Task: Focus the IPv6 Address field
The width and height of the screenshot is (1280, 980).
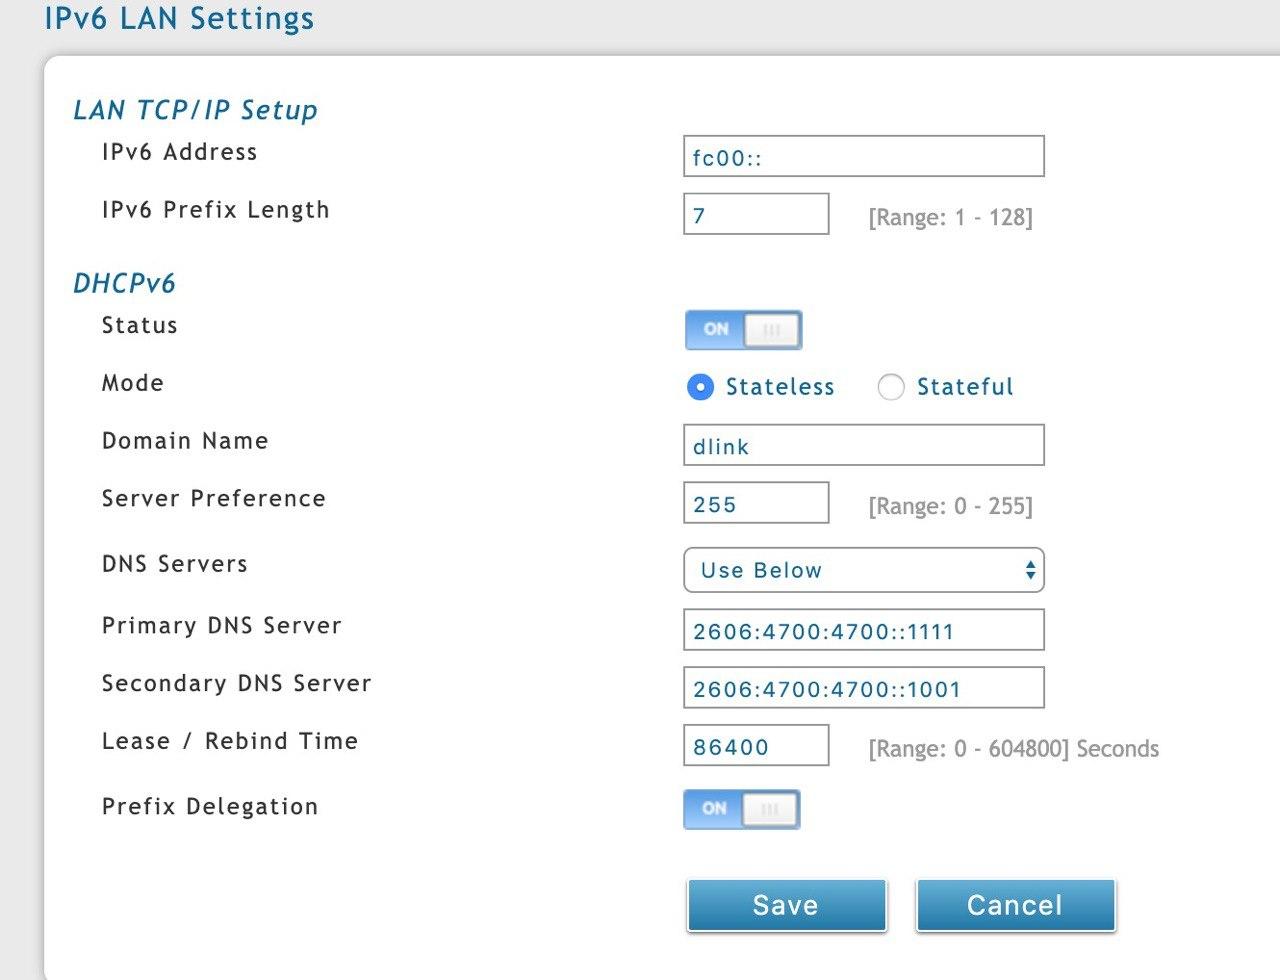Action: coord(863,157)
